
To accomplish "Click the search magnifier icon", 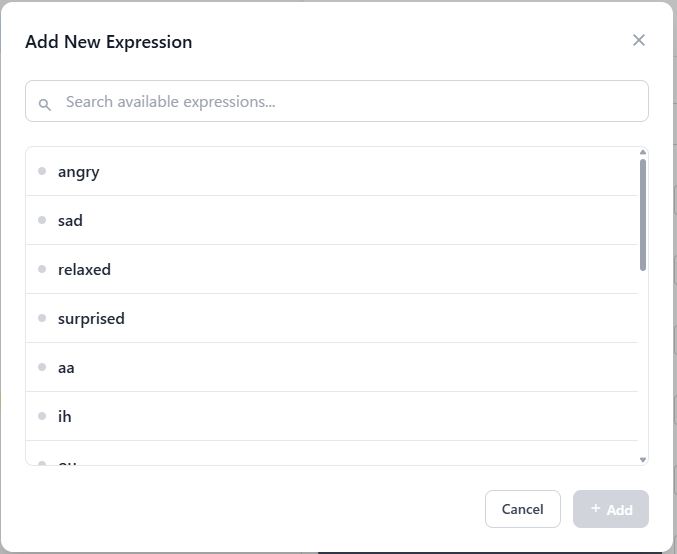I will pyautogui.click(x=45, y=103).
